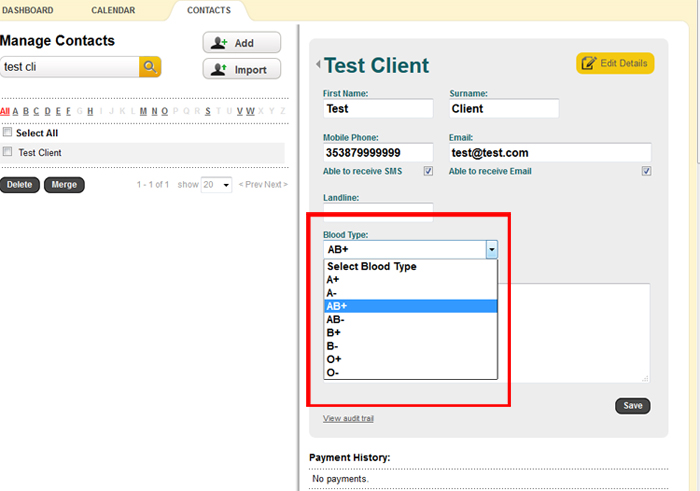
Task: Filter contacts by letter M
Action: (x=143, y=111)
